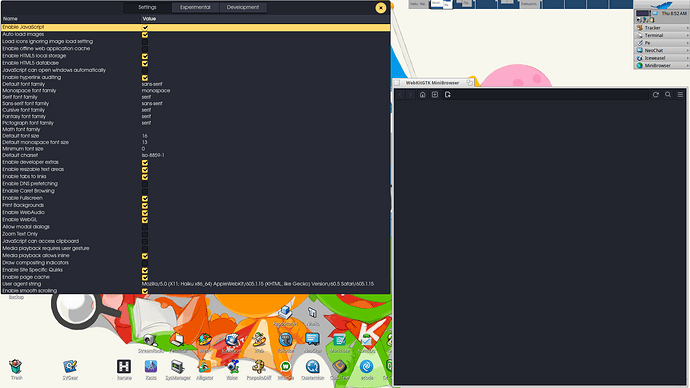Click the first workspace in the switcher
The width and height of the screenshot is (690, 388).
pos(418,4)
